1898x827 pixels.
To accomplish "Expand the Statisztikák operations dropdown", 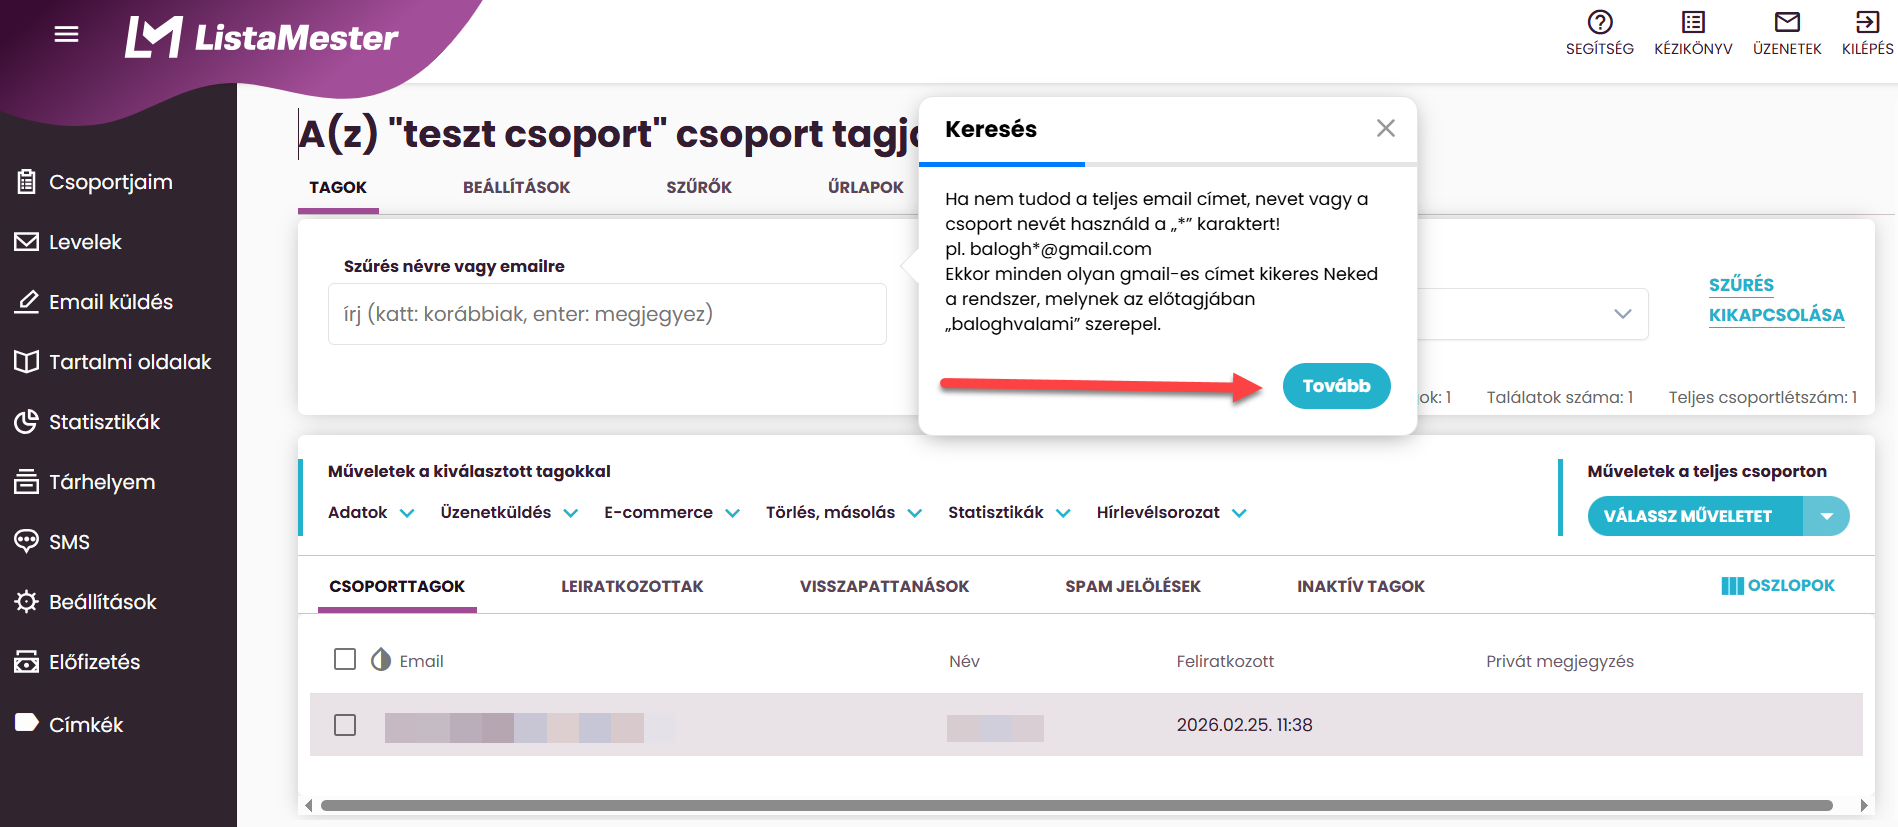I will (1009, 513).
